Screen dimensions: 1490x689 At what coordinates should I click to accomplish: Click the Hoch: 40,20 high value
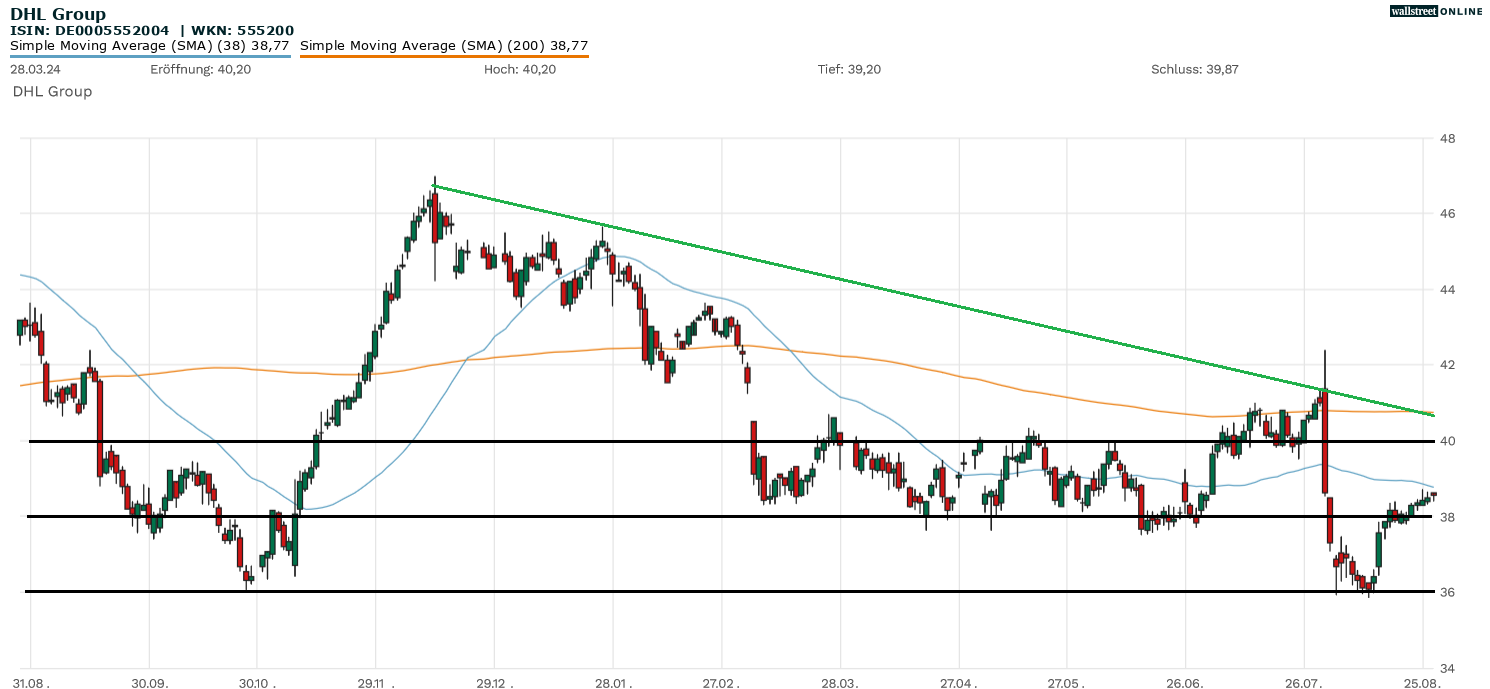[520, 69]
